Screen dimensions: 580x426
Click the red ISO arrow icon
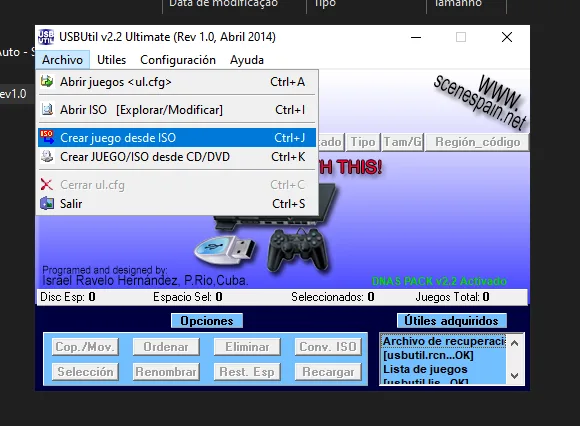click(x=47, y=137)
